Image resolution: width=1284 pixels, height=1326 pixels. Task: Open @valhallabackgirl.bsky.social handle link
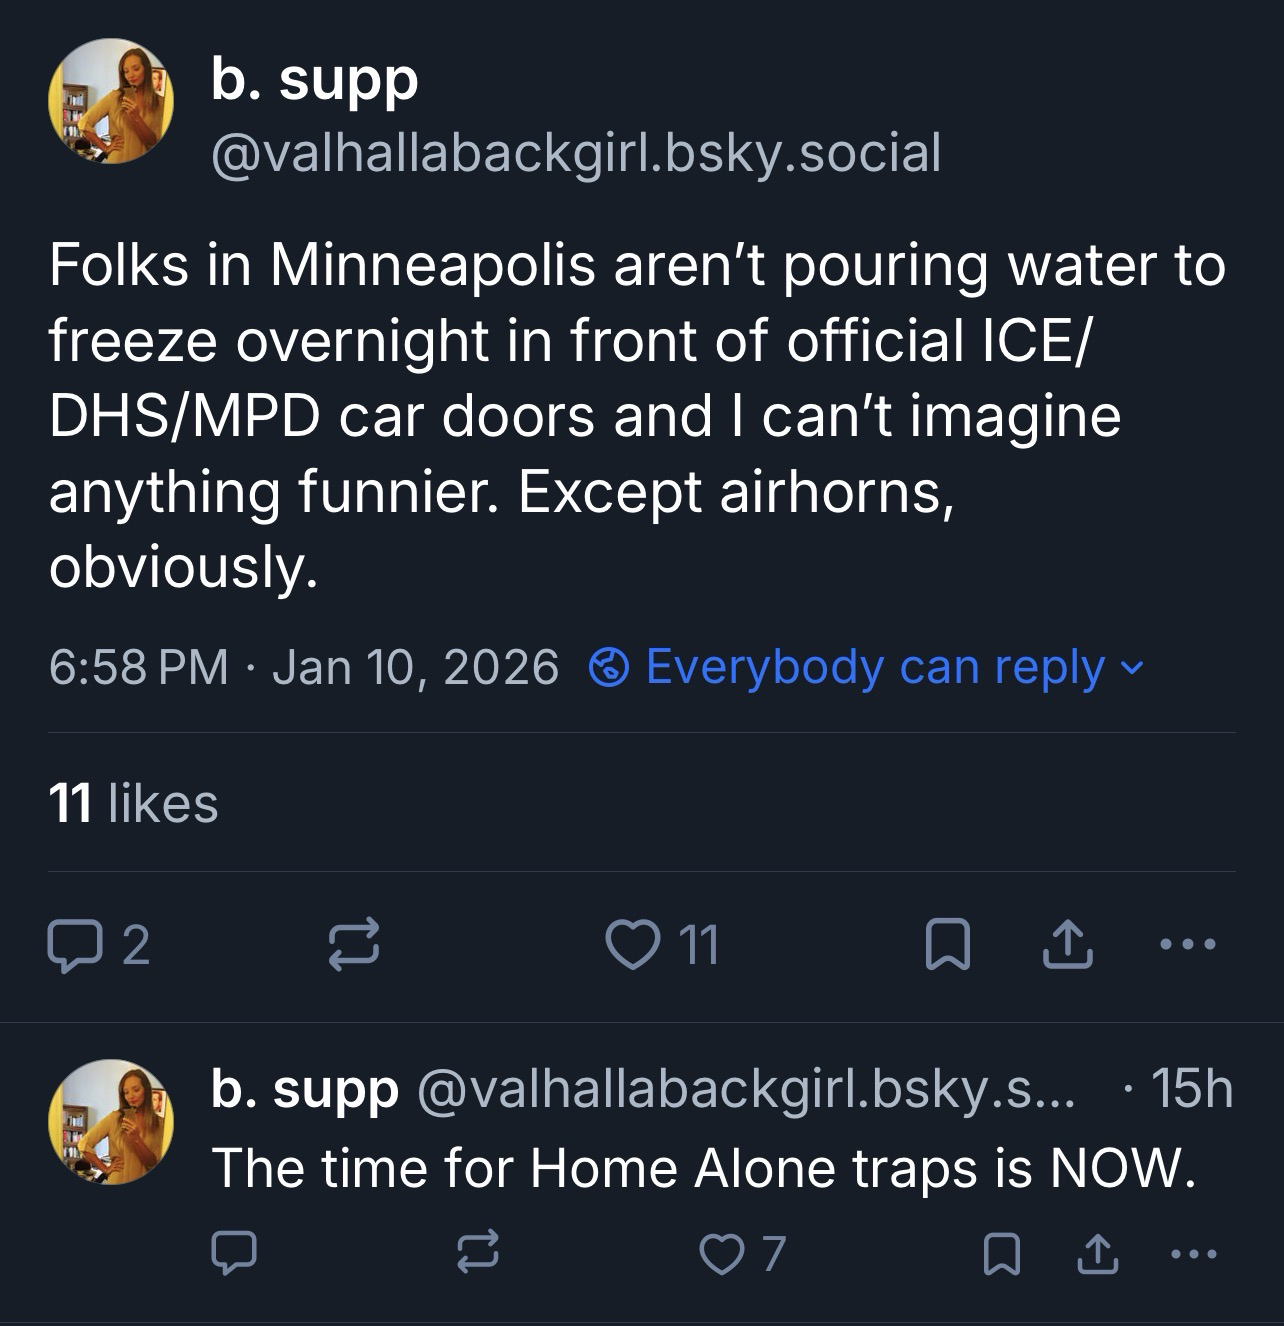575,153
